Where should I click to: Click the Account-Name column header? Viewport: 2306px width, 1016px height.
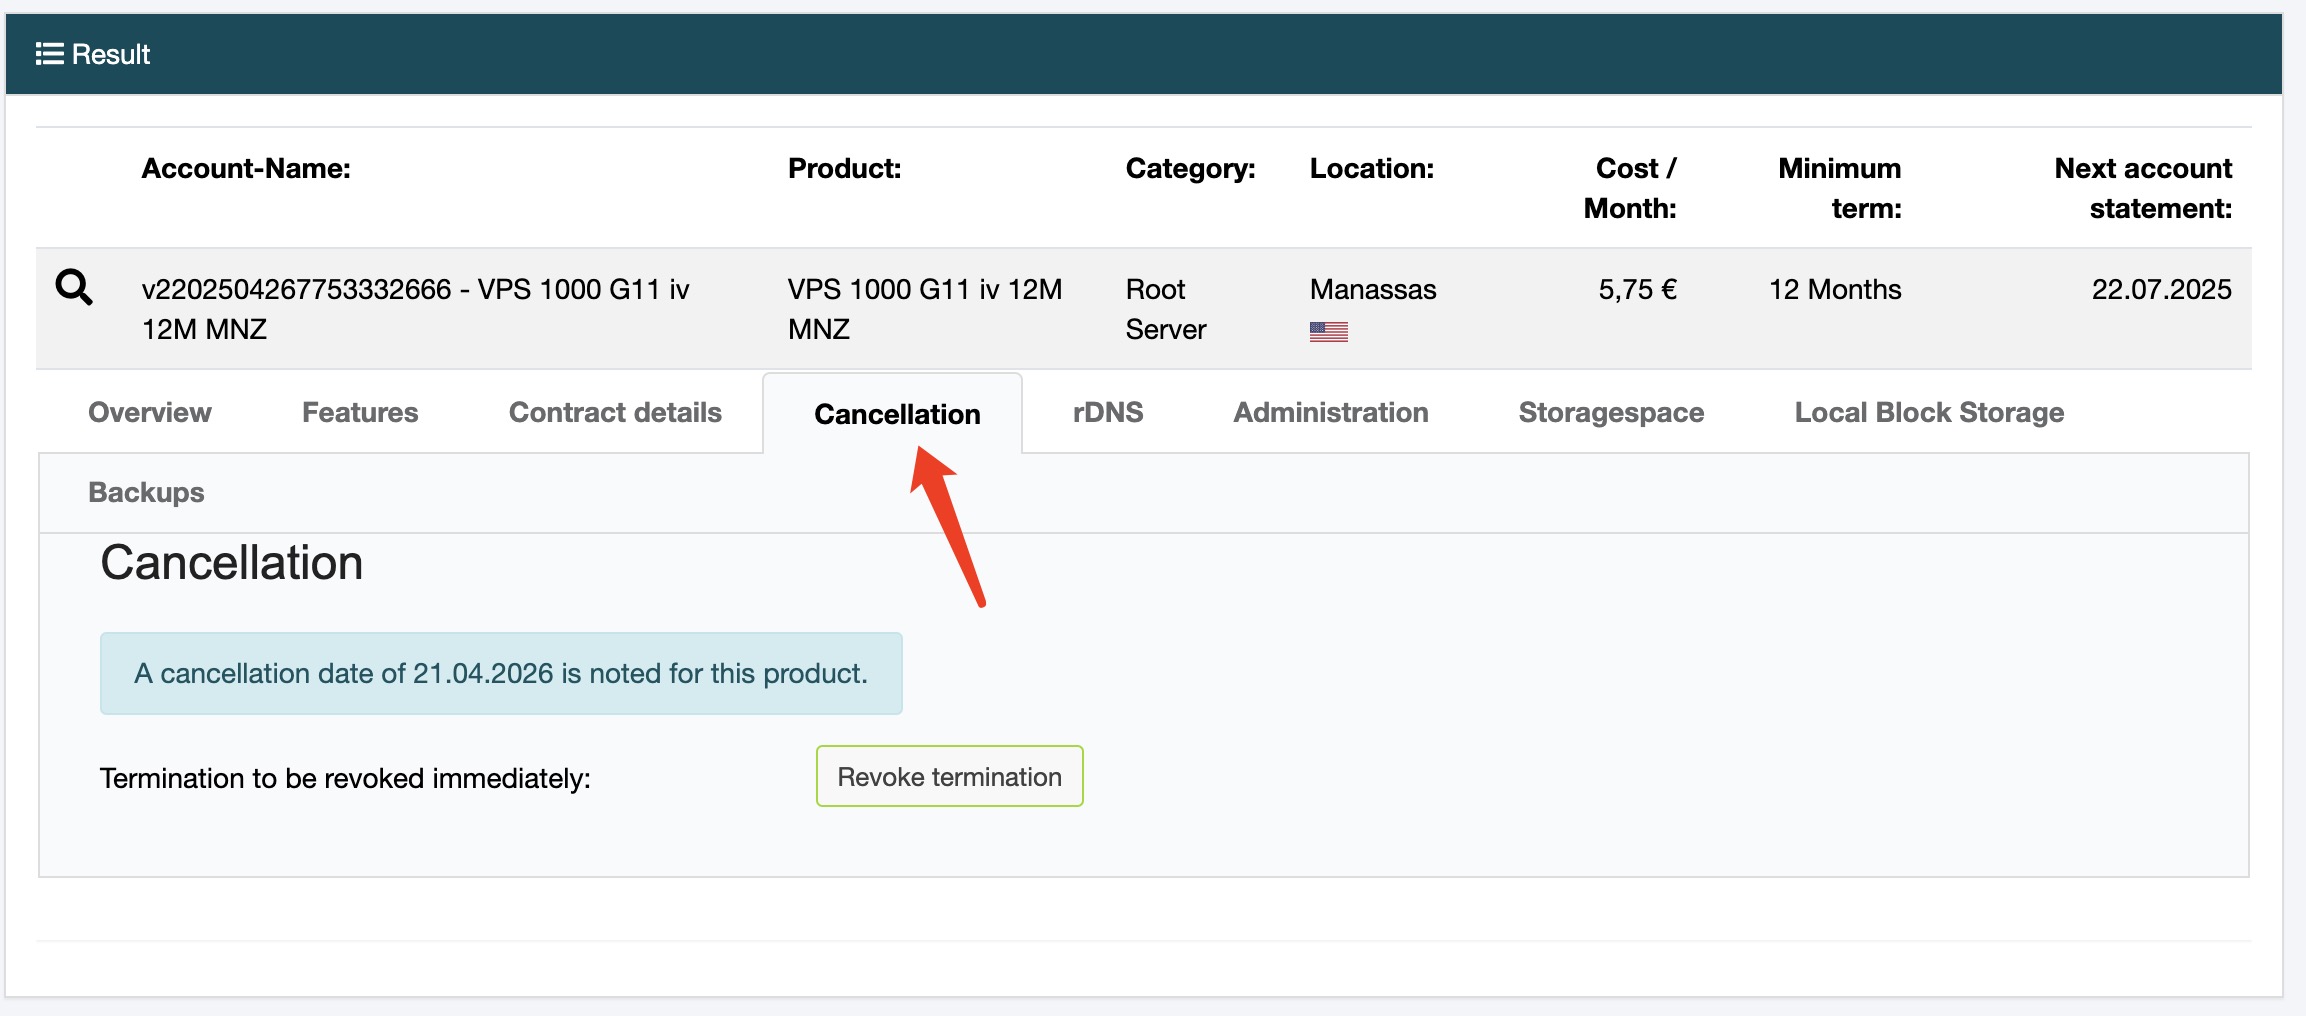[x=246, y=169]
